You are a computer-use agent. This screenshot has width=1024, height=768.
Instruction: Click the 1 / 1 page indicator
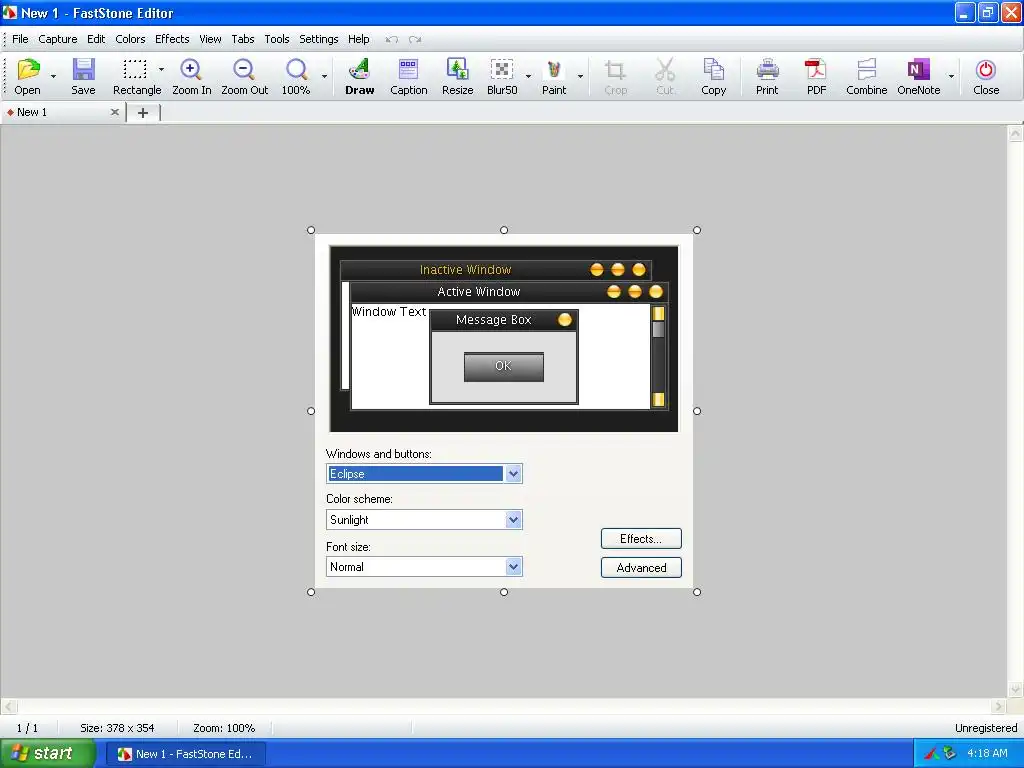(27, 728)
